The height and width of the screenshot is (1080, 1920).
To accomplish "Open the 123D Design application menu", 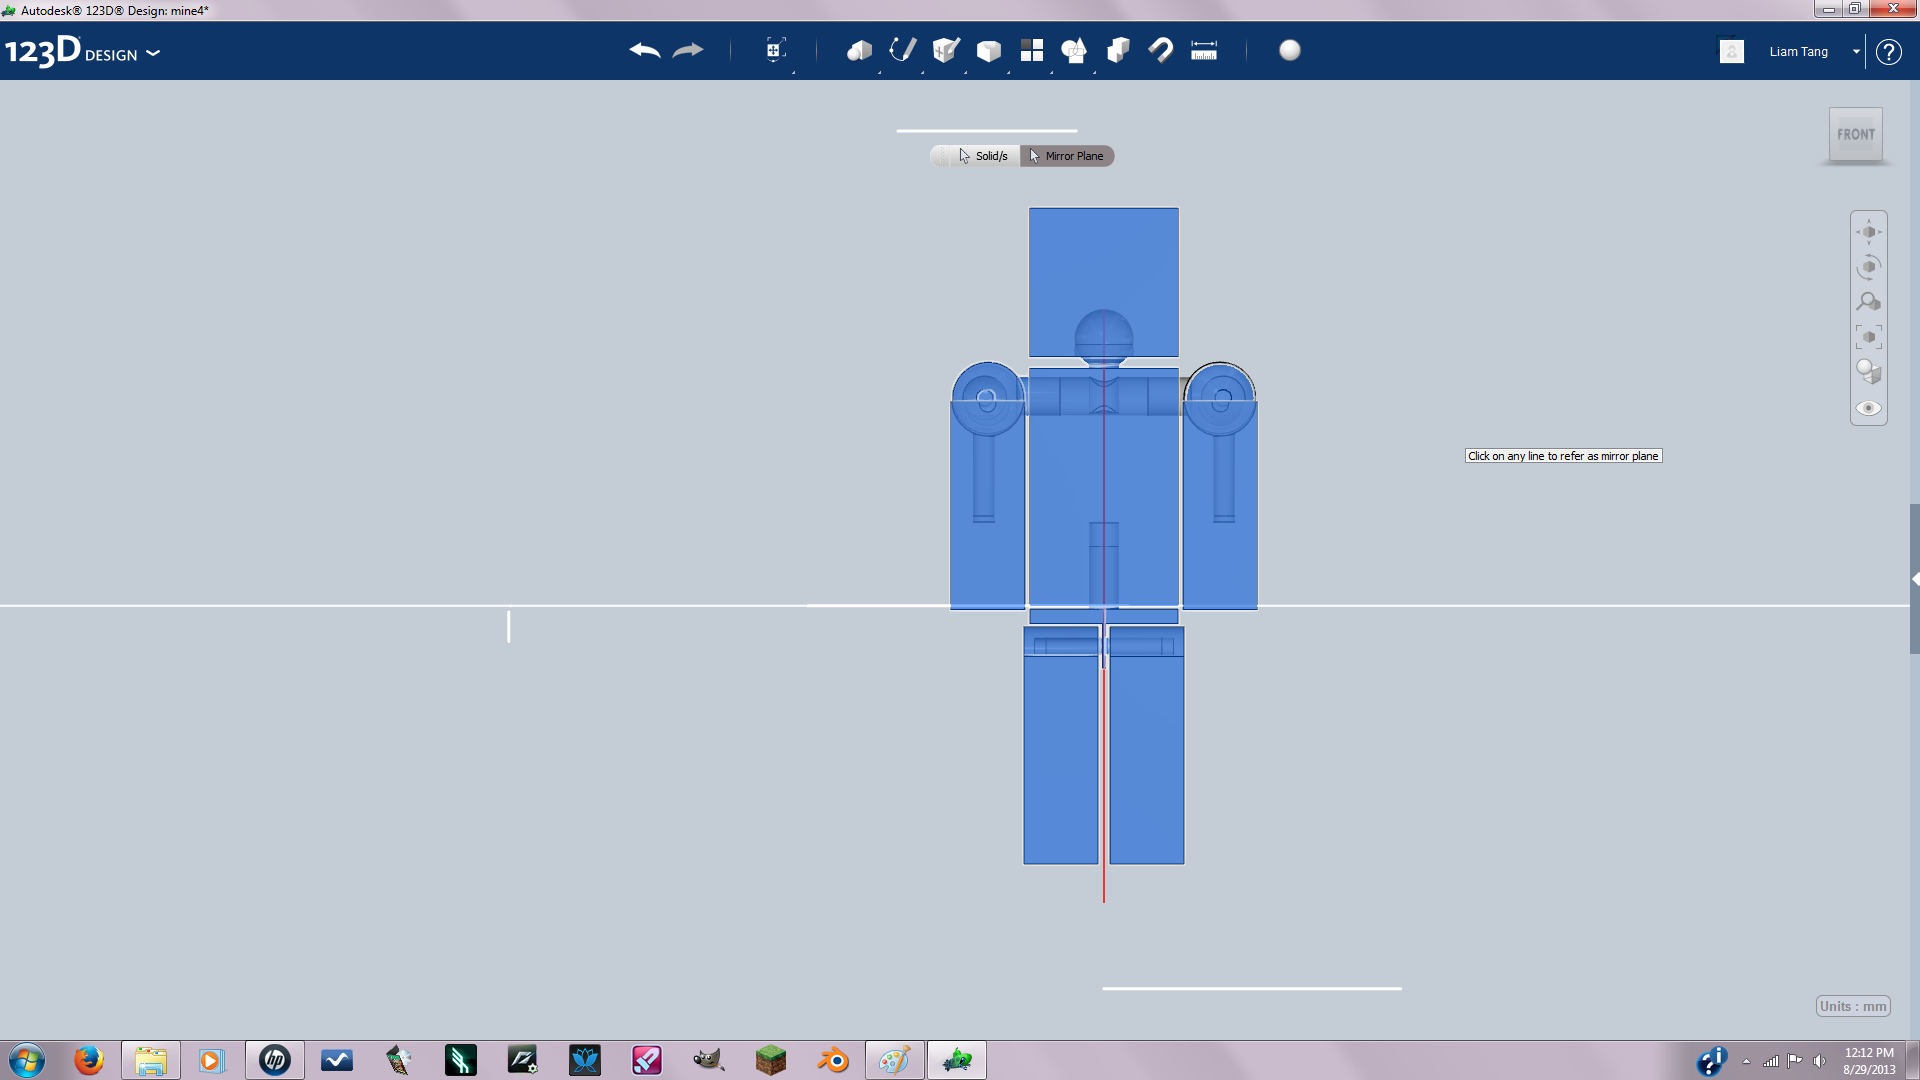I will click(x=82, y=51).
